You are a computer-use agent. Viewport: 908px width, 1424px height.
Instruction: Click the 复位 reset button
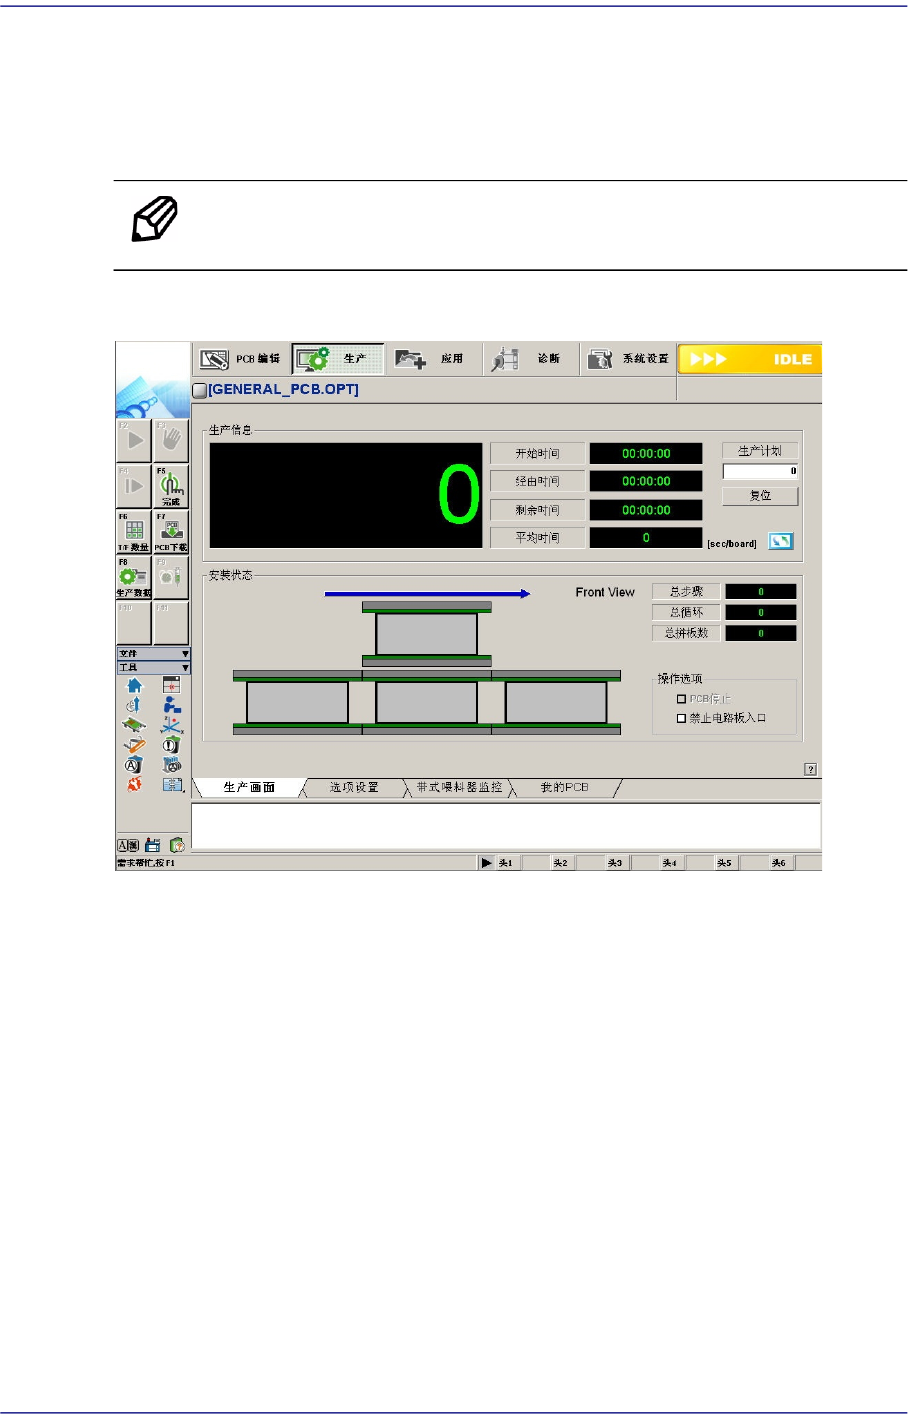[760, 495]
